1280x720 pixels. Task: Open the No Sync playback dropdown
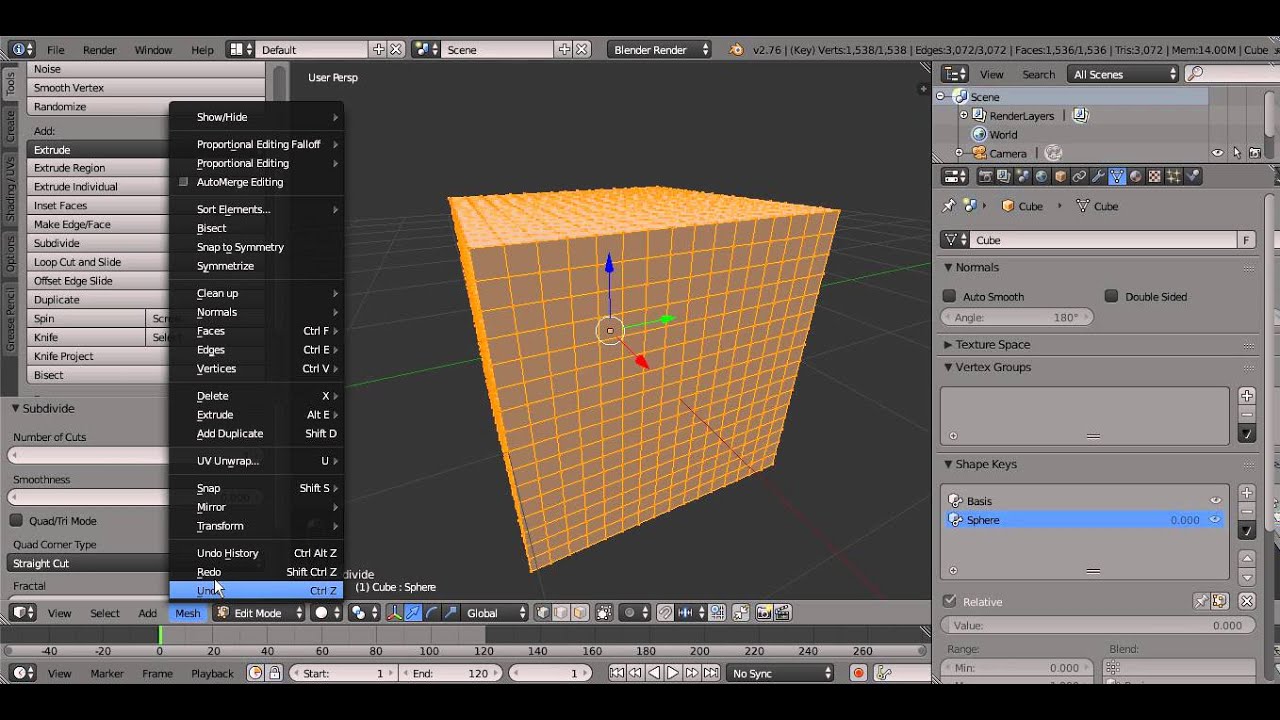[x=780, y=673]
